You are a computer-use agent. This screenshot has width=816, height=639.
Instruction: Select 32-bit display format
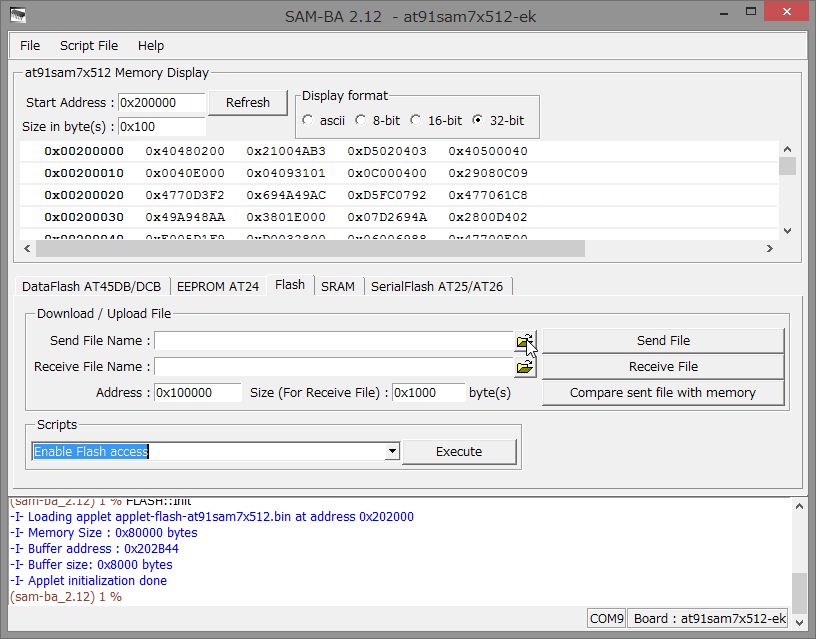477,120
